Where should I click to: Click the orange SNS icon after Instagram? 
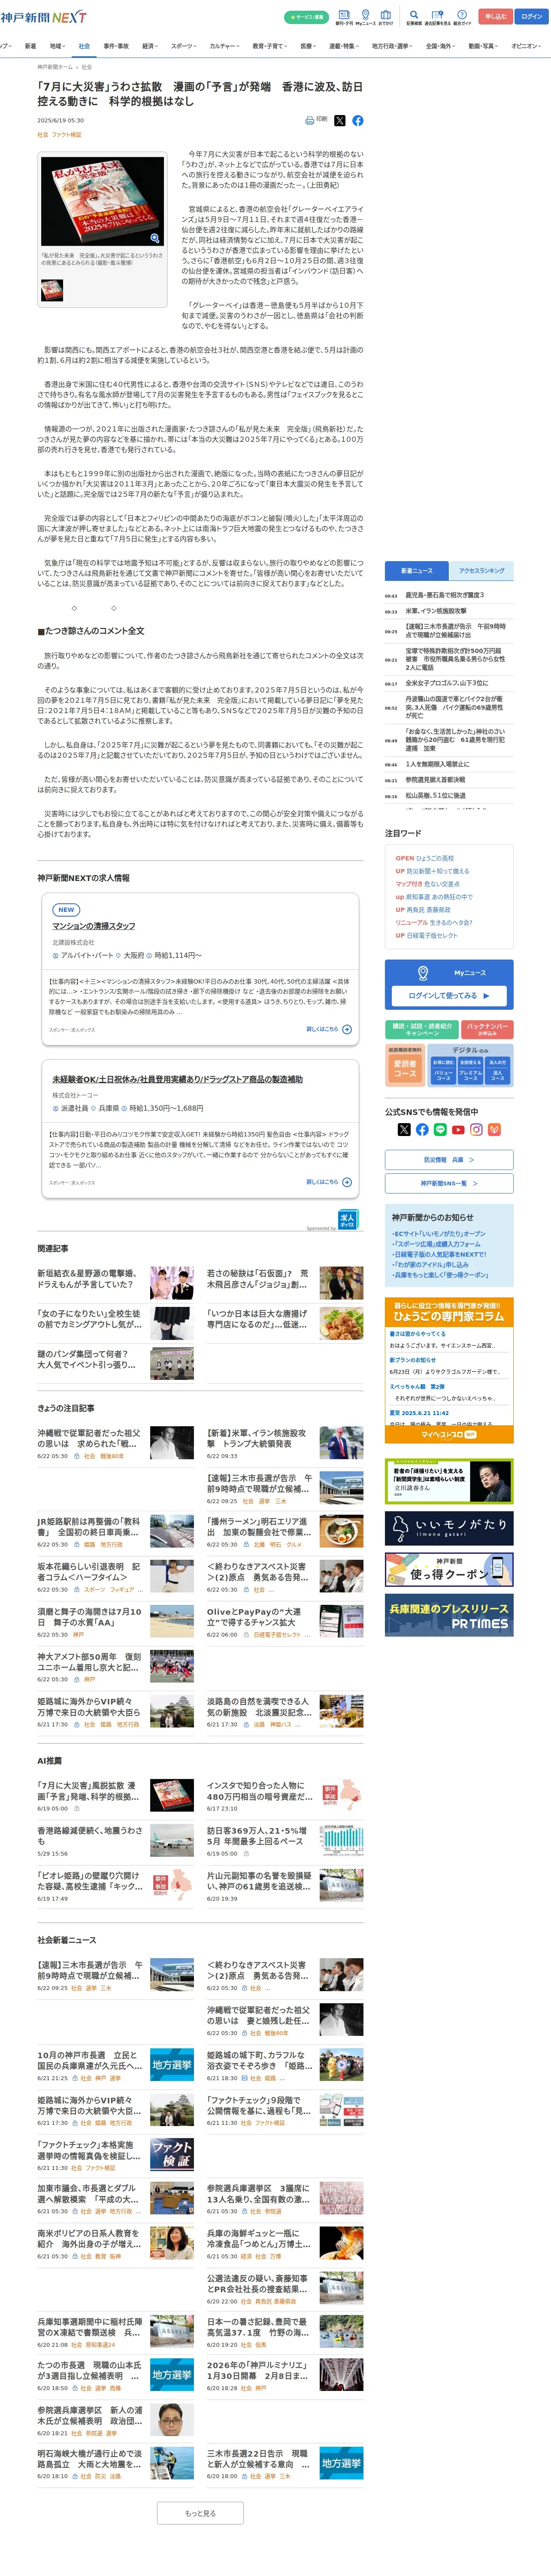[x=494, y=1129]
